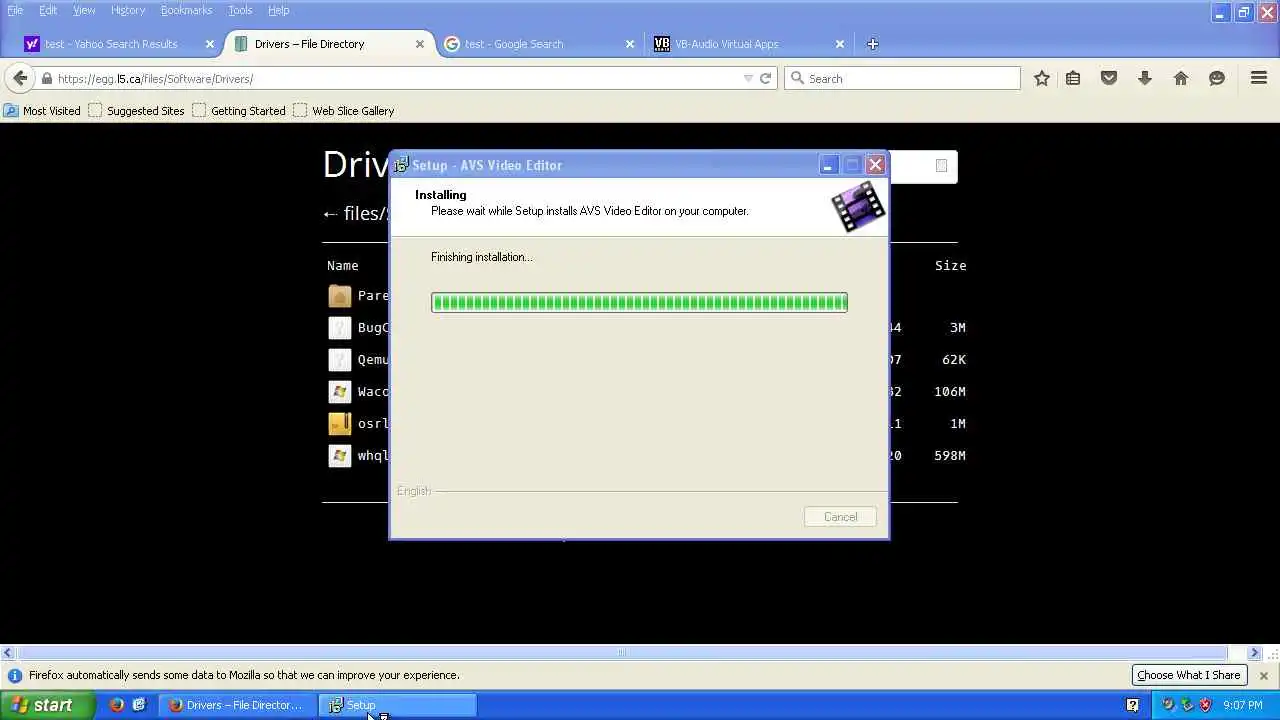Open the Windows Start menu
The width and height of the screenshot is (1280, 720).
pyautogui.click(x=47, y=705)
